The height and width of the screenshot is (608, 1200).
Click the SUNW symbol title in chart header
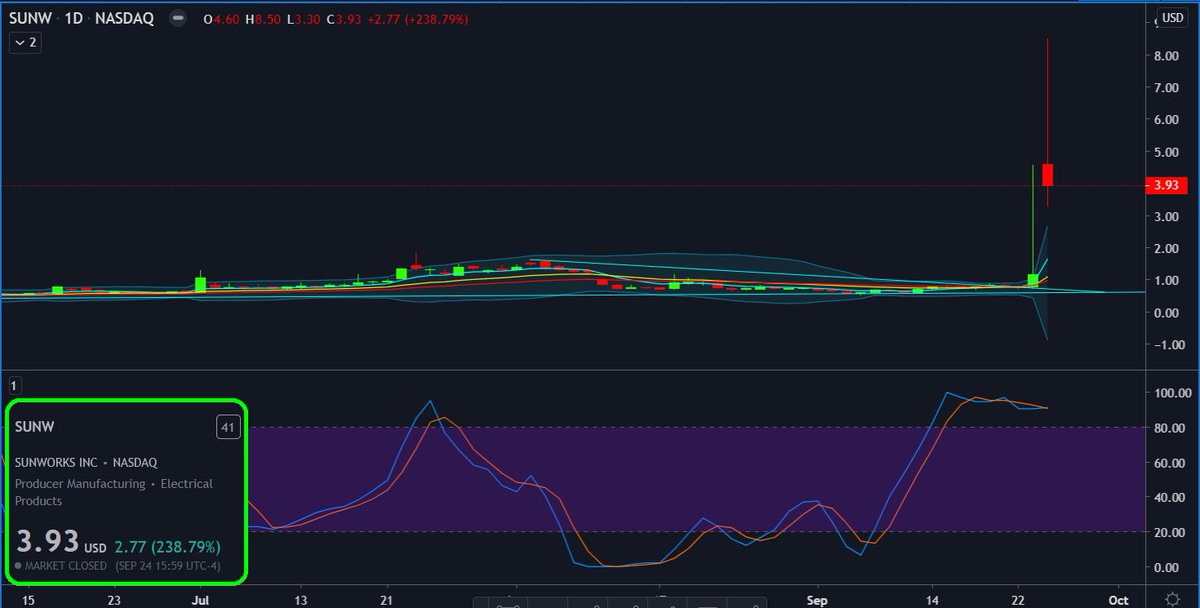tap(32, 19)
